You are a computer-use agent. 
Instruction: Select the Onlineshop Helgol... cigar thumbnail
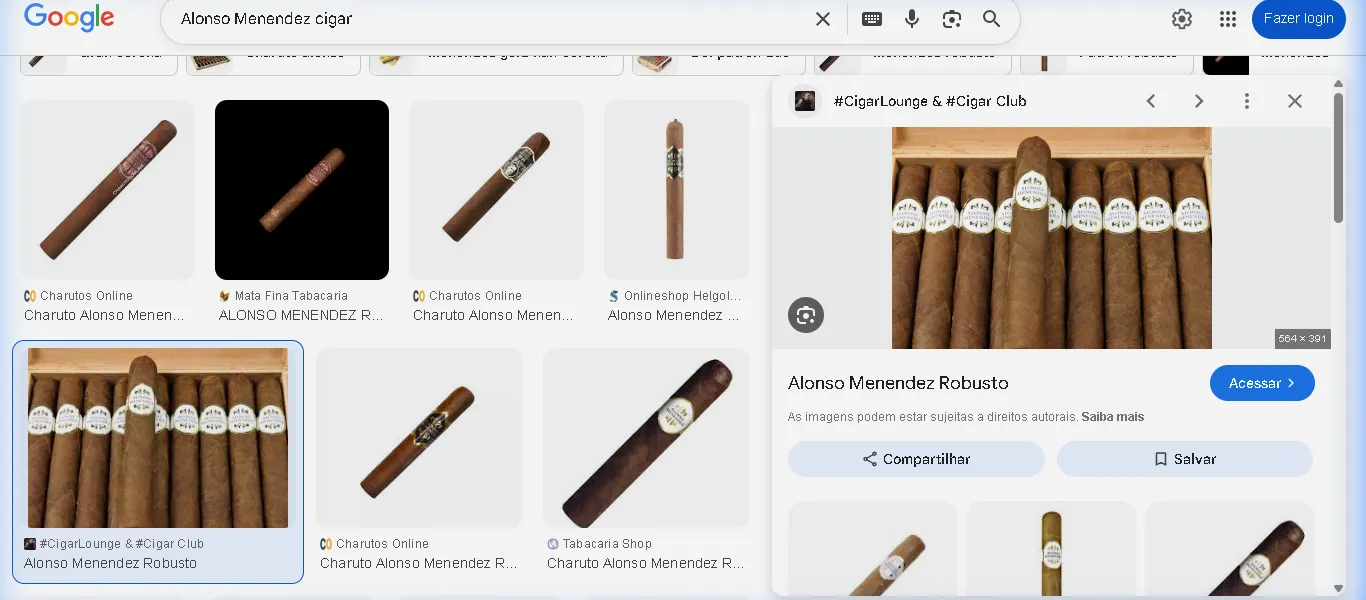(x=677, y=190)
